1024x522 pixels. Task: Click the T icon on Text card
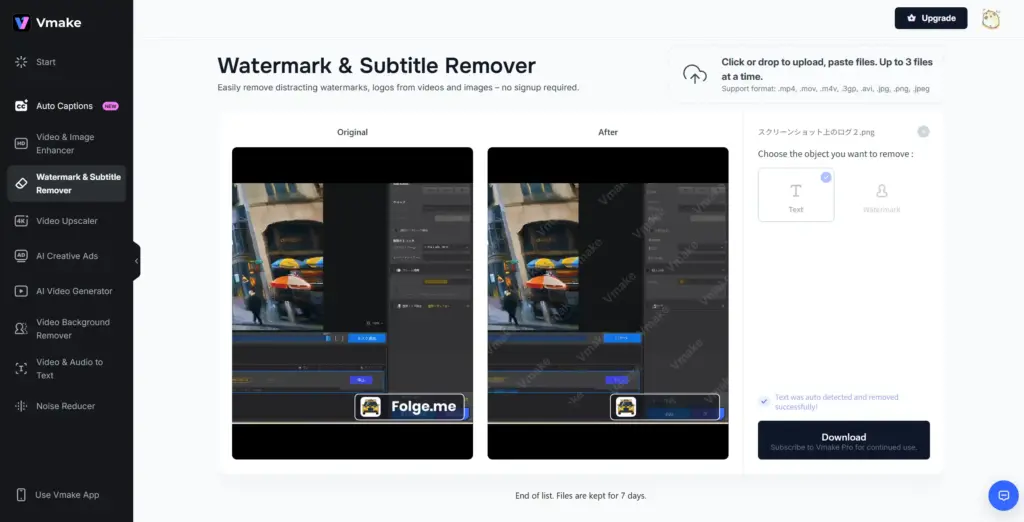click(796, 191)
